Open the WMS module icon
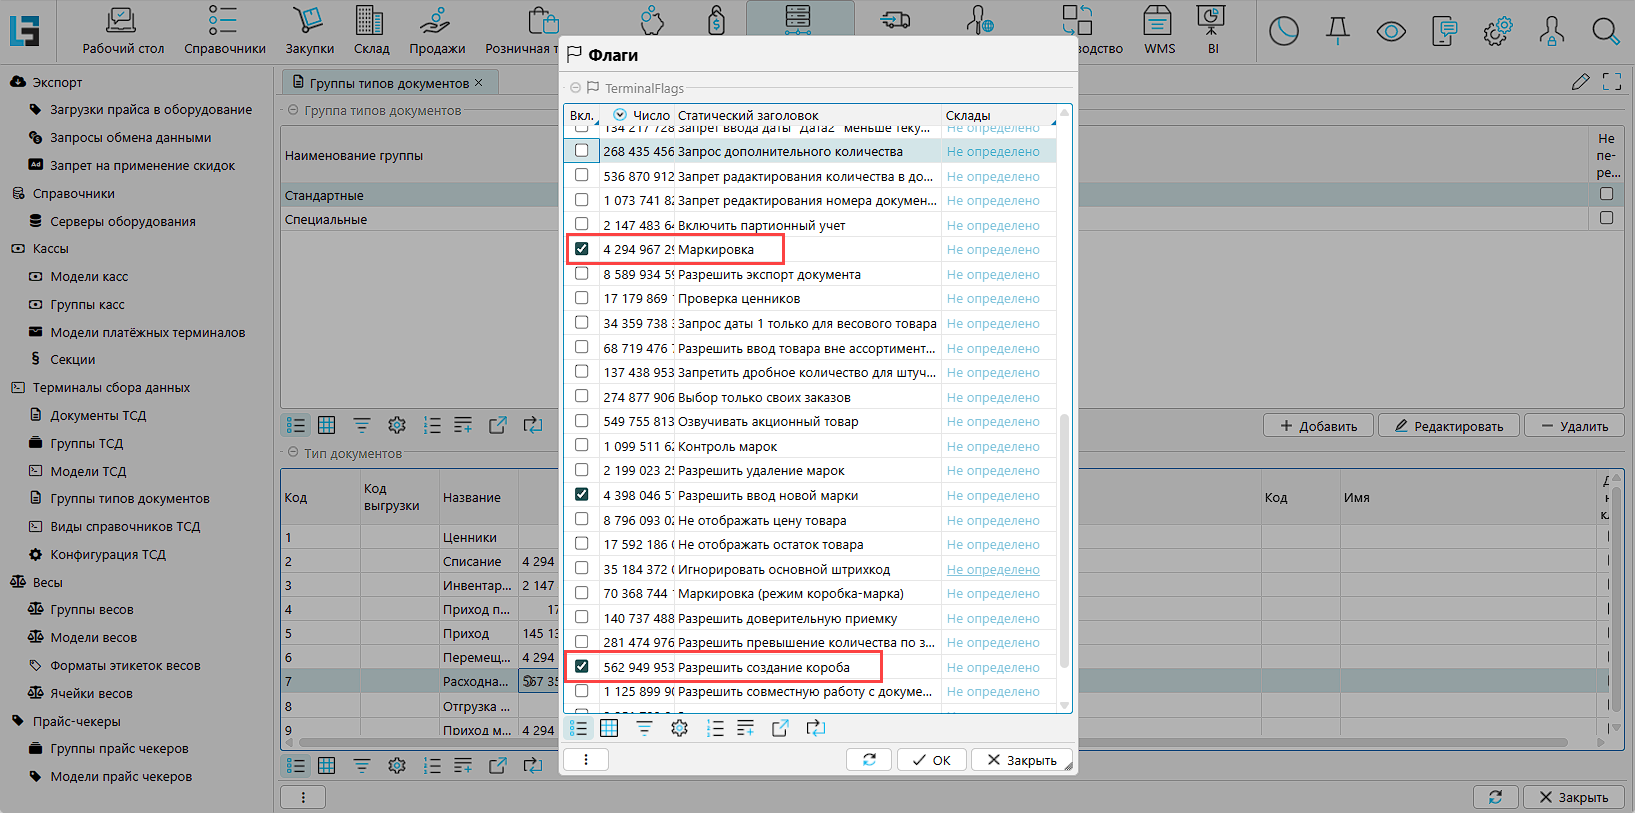1635x813 pixels. point(1159,30)
